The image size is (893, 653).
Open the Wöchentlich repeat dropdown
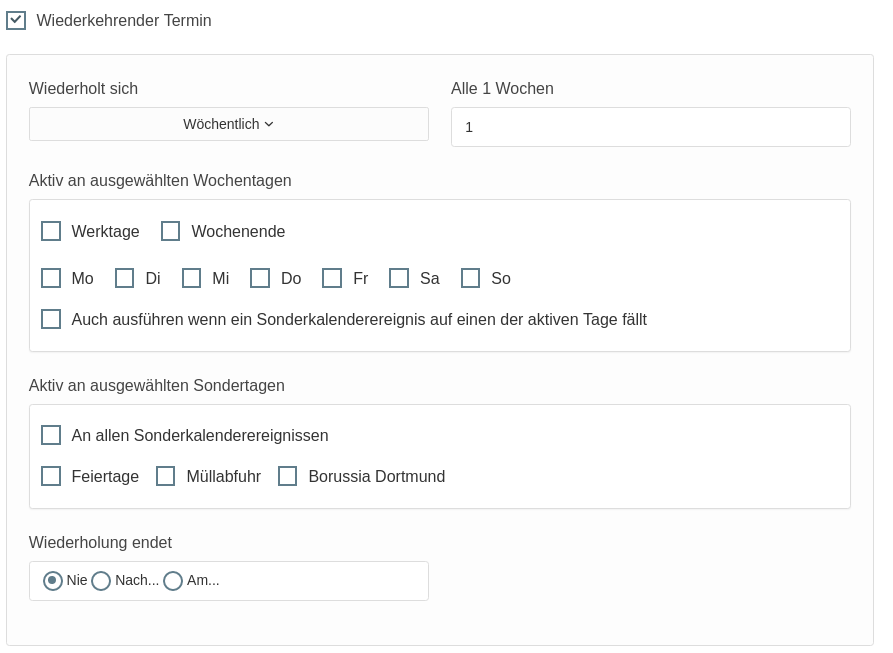click(228, 124)
